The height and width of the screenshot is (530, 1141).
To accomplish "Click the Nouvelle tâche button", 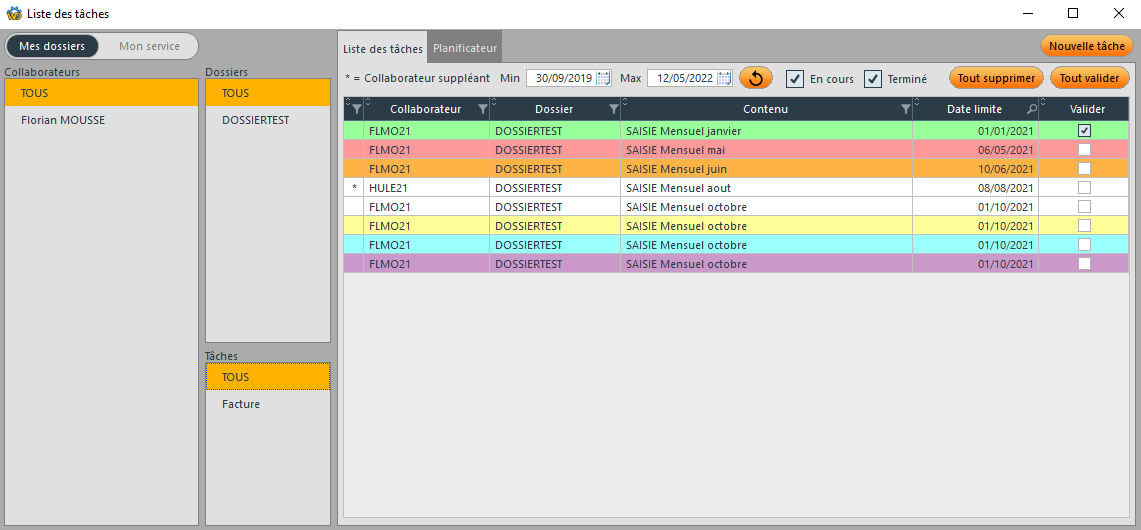I will [x=1086, y=46].
